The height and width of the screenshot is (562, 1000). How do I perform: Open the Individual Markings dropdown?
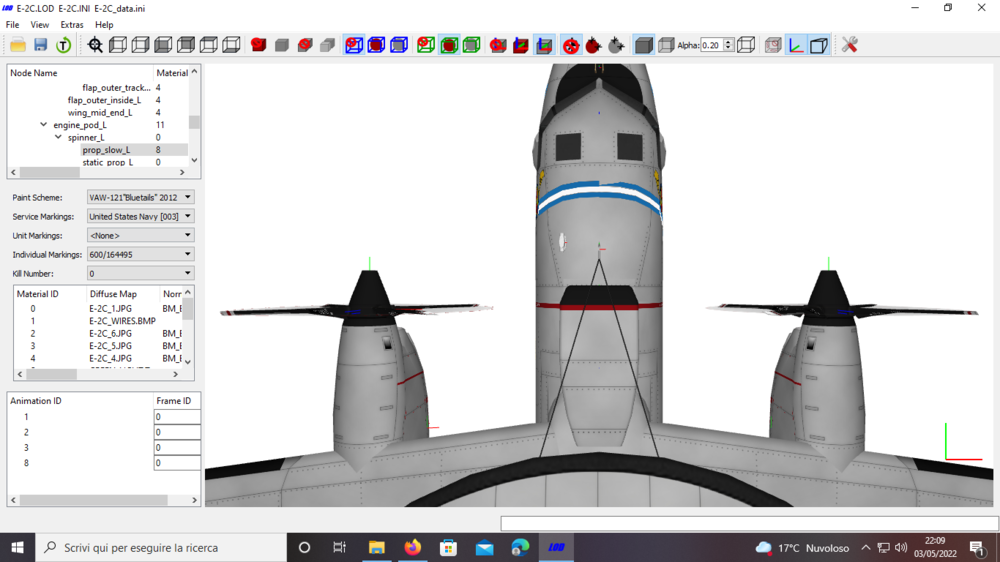coord(140,255)
